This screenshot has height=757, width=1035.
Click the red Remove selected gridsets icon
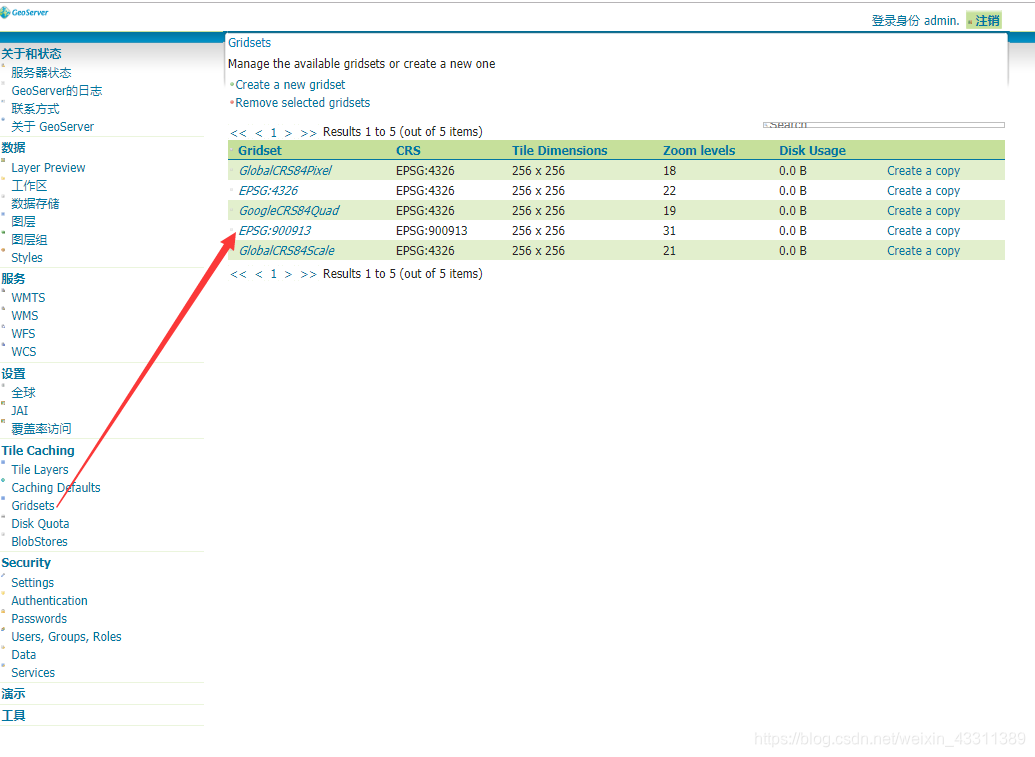click(x=232, y=103)
